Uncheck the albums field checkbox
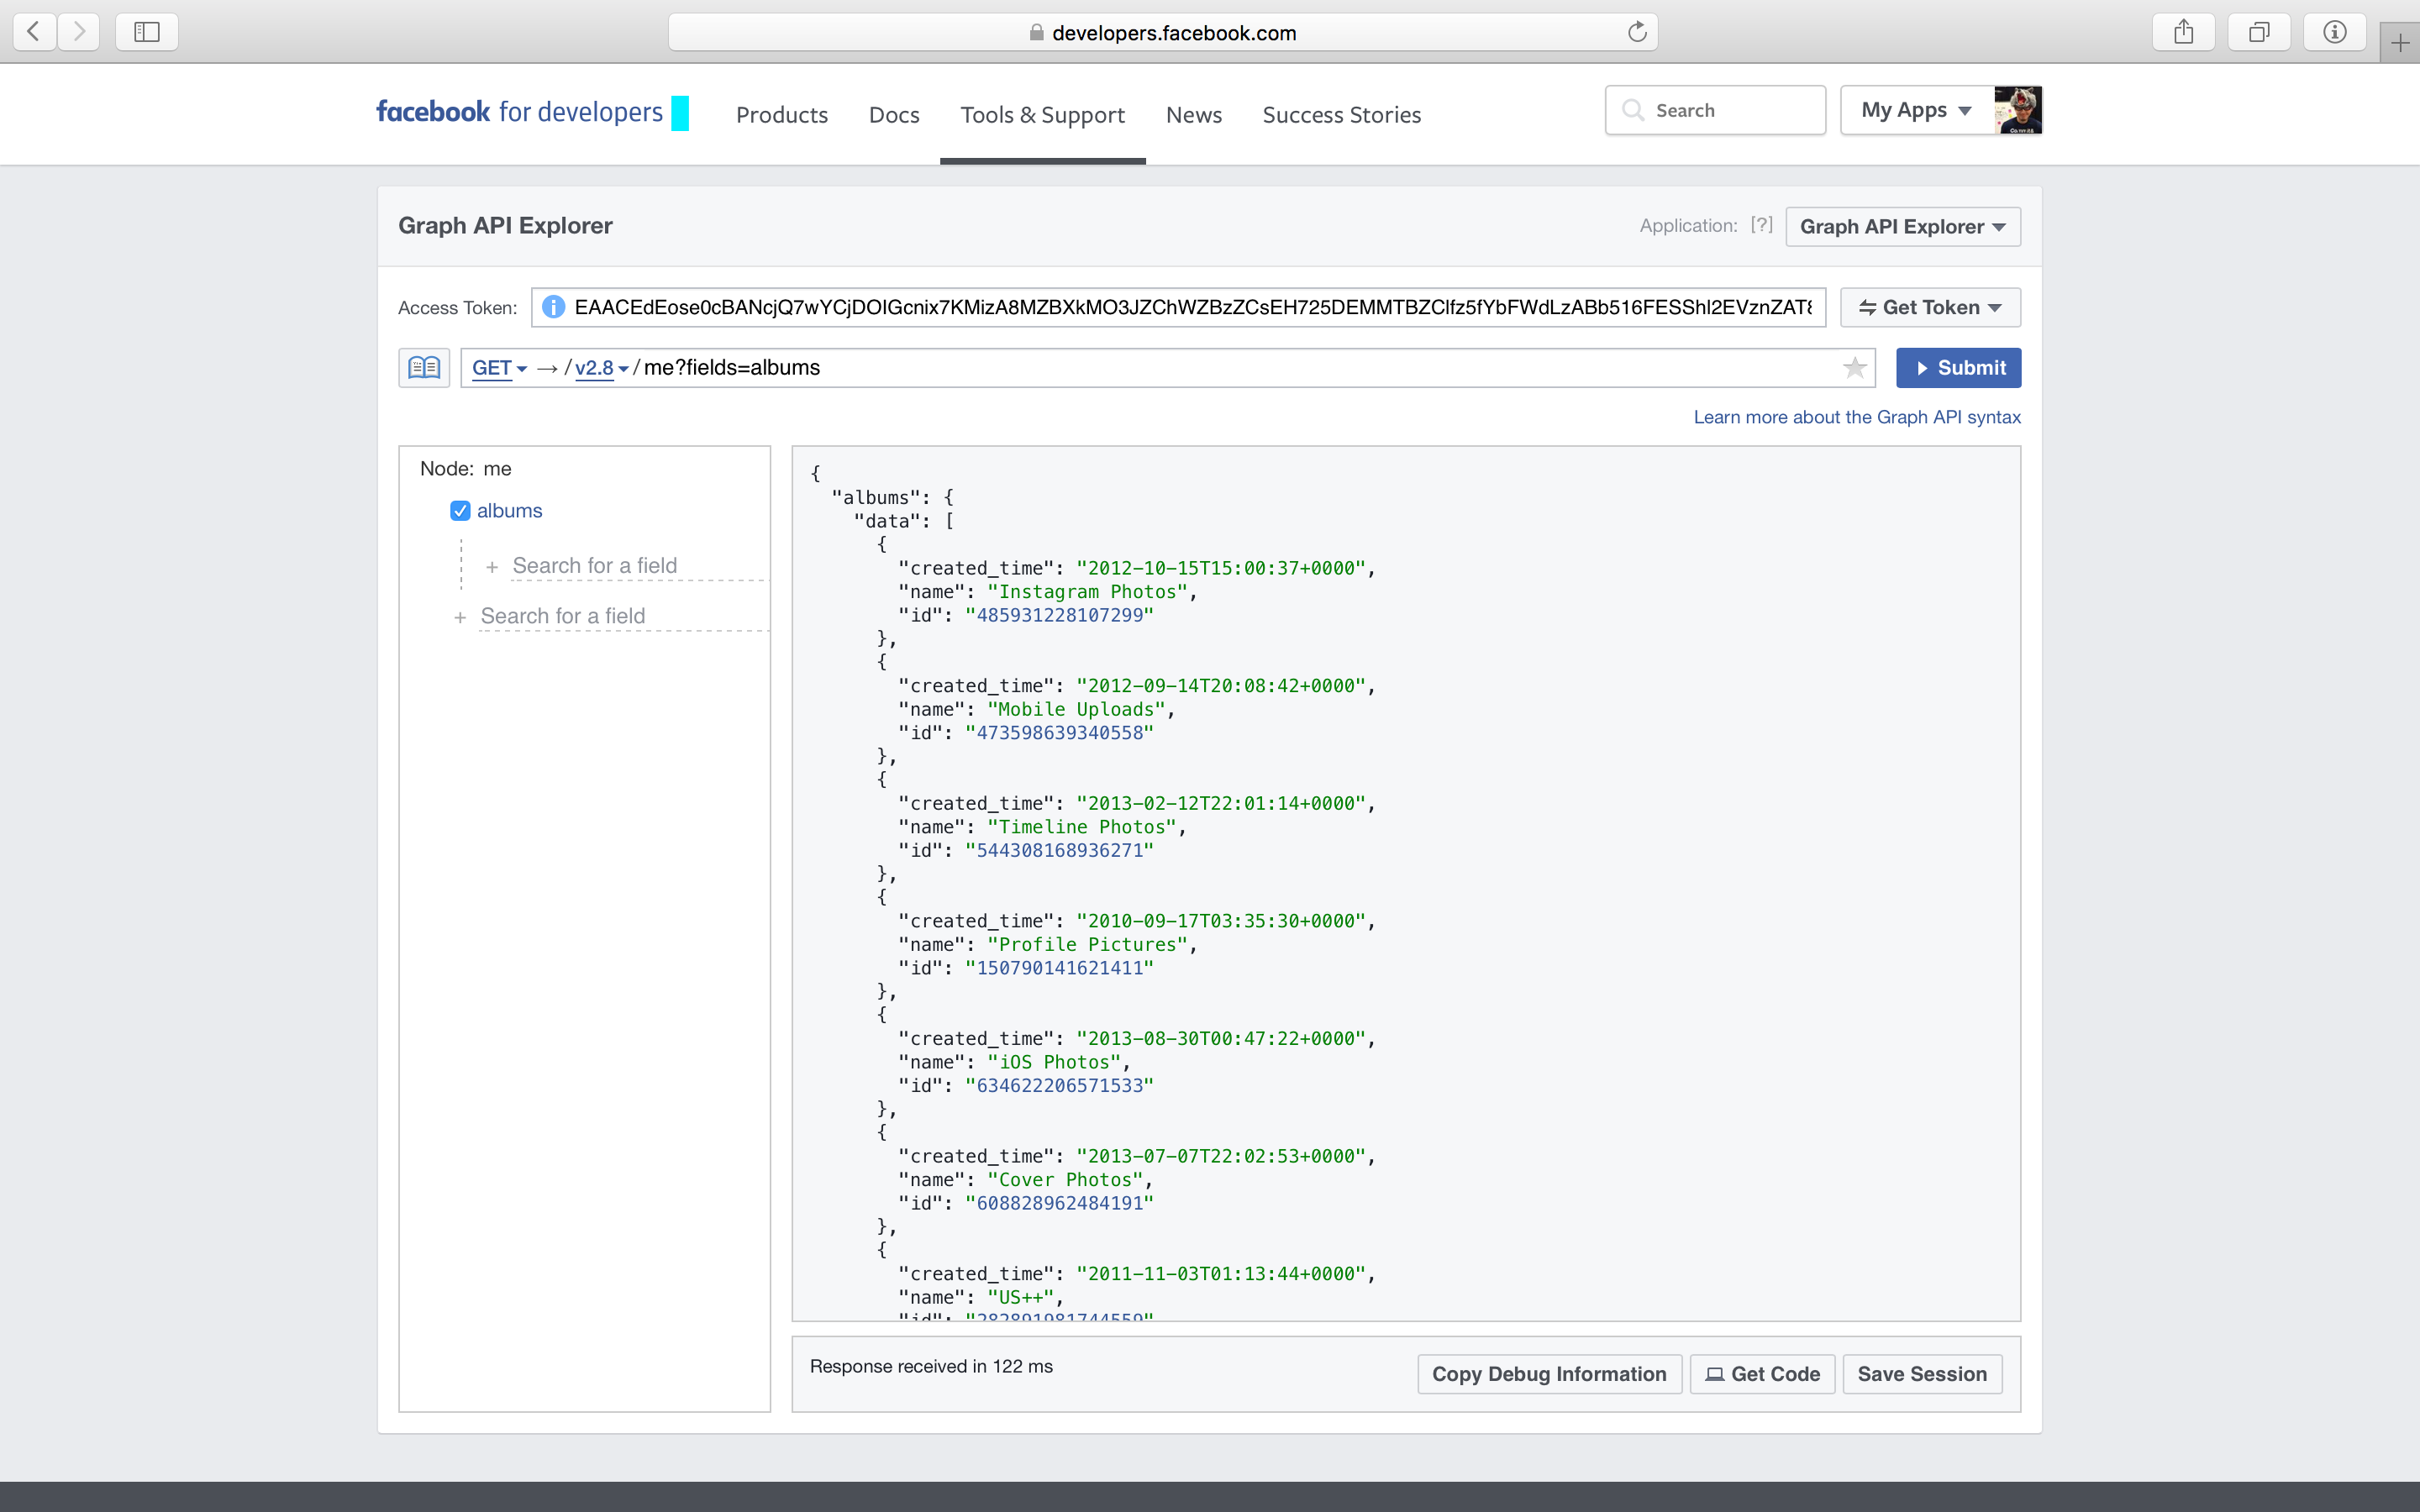 coord(460,511)
